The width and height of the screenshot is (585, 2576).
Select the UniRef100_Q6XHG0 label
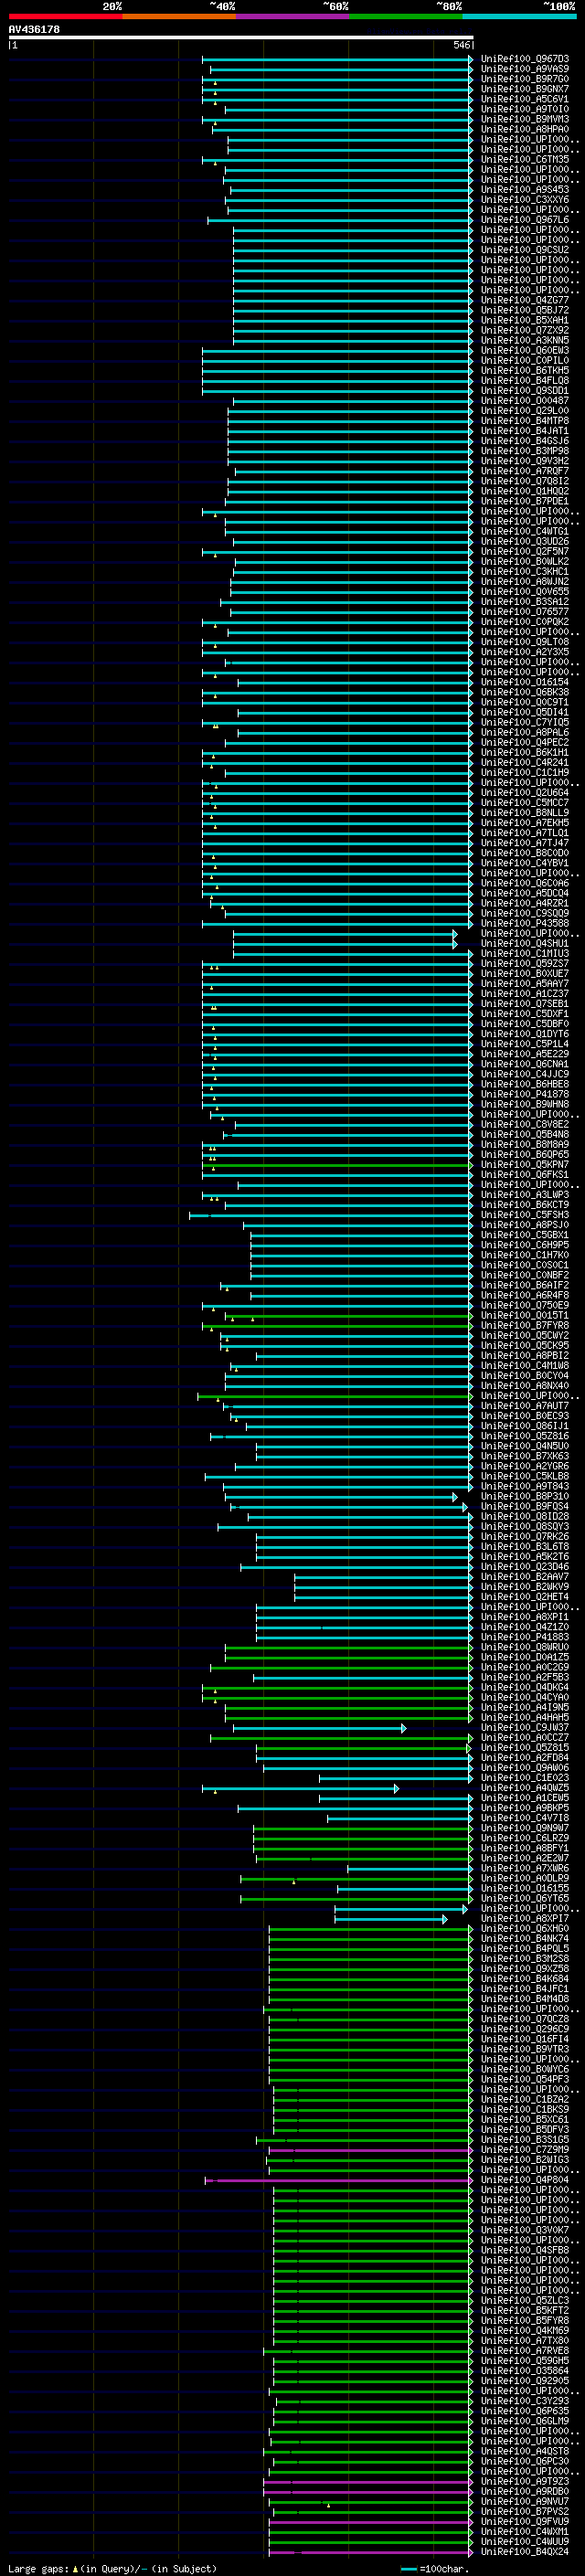tap(525, 1928)
